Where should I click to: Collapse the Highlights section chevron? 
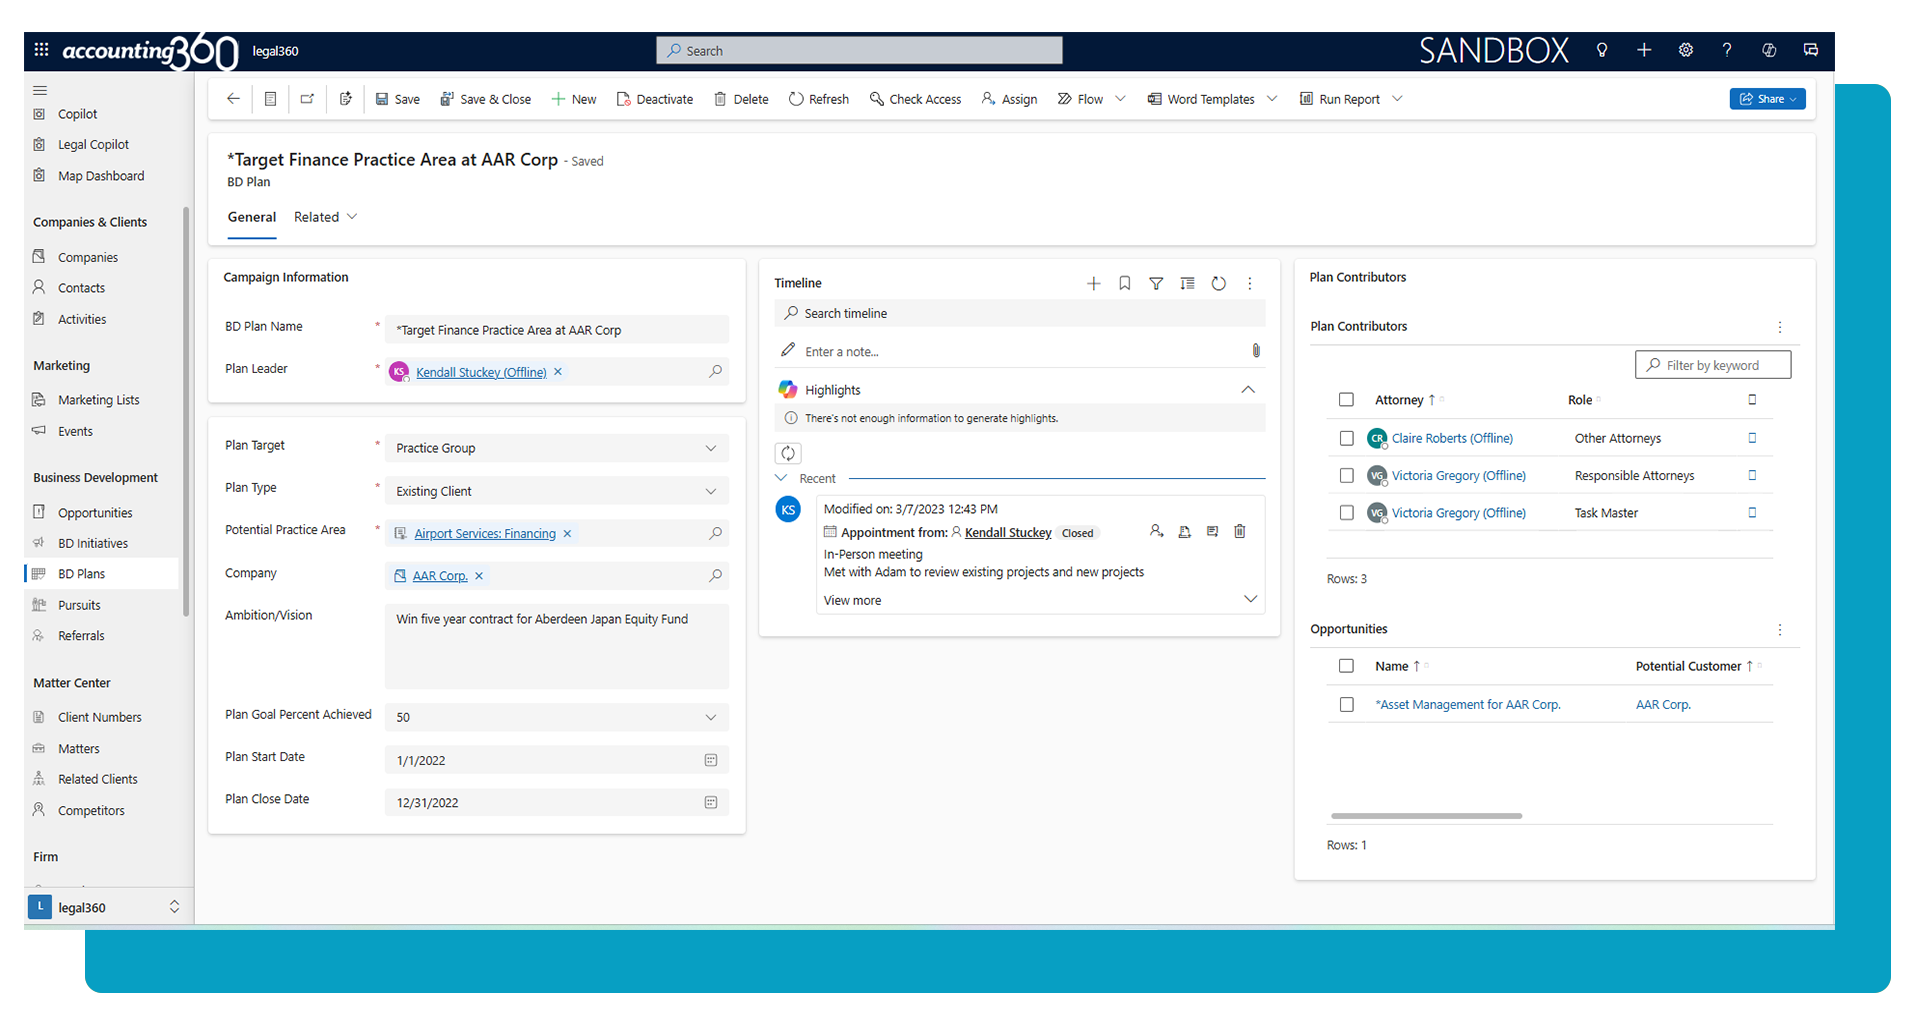click(1248, 390)
